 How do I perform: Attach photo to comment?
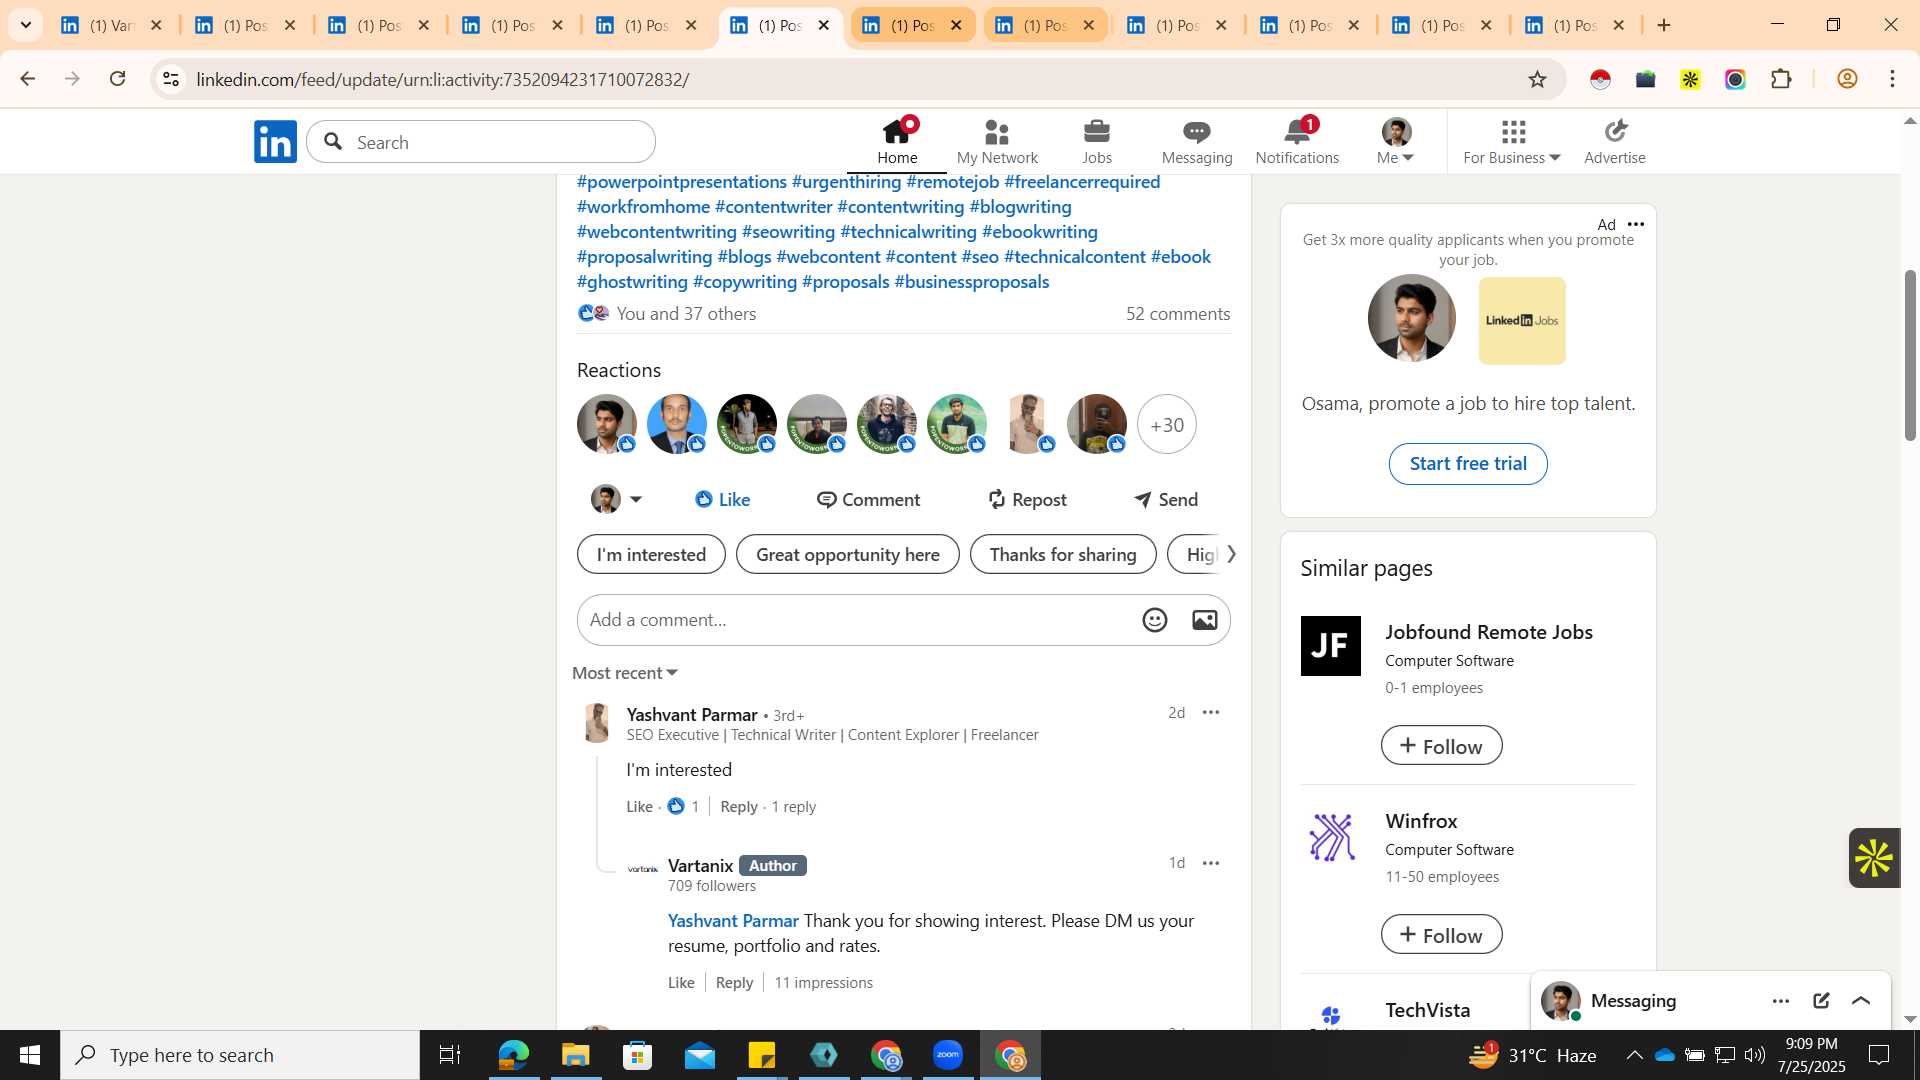(x=1204, y=620)
